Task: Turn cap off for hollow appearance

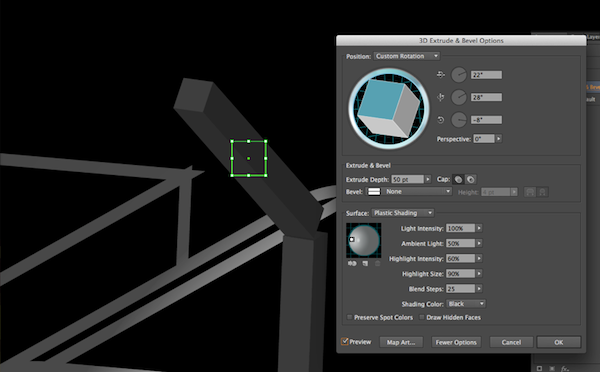Action: click(x=471, y=179)
